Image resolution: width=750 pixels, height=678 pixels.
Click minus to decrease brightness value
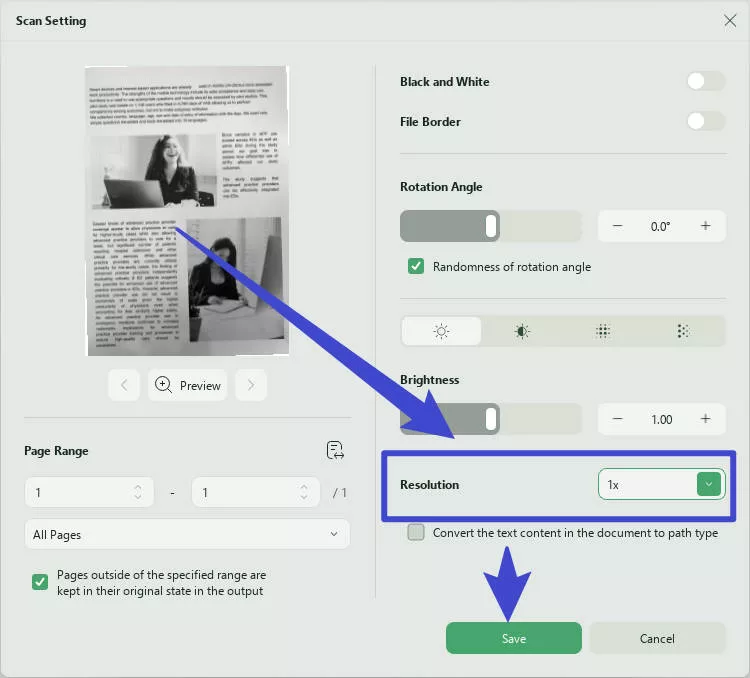618,419
